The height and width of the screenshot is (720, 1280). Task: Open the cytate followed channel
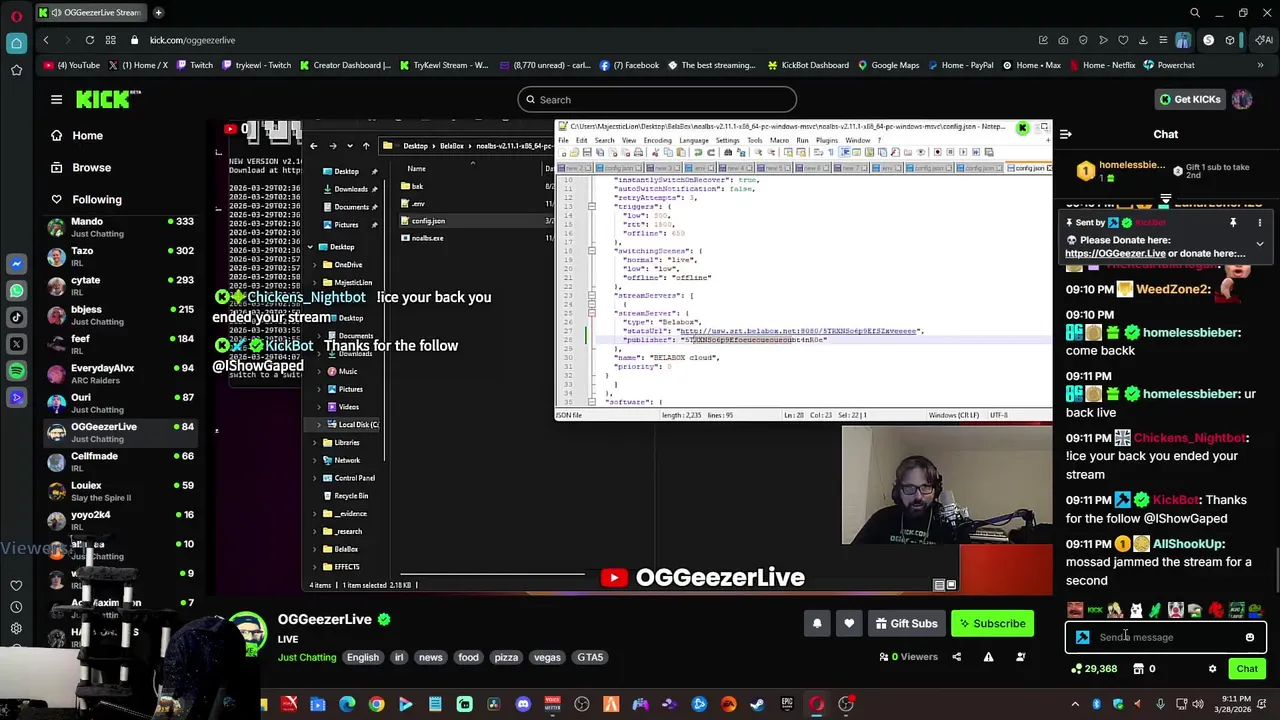point(120,286)
